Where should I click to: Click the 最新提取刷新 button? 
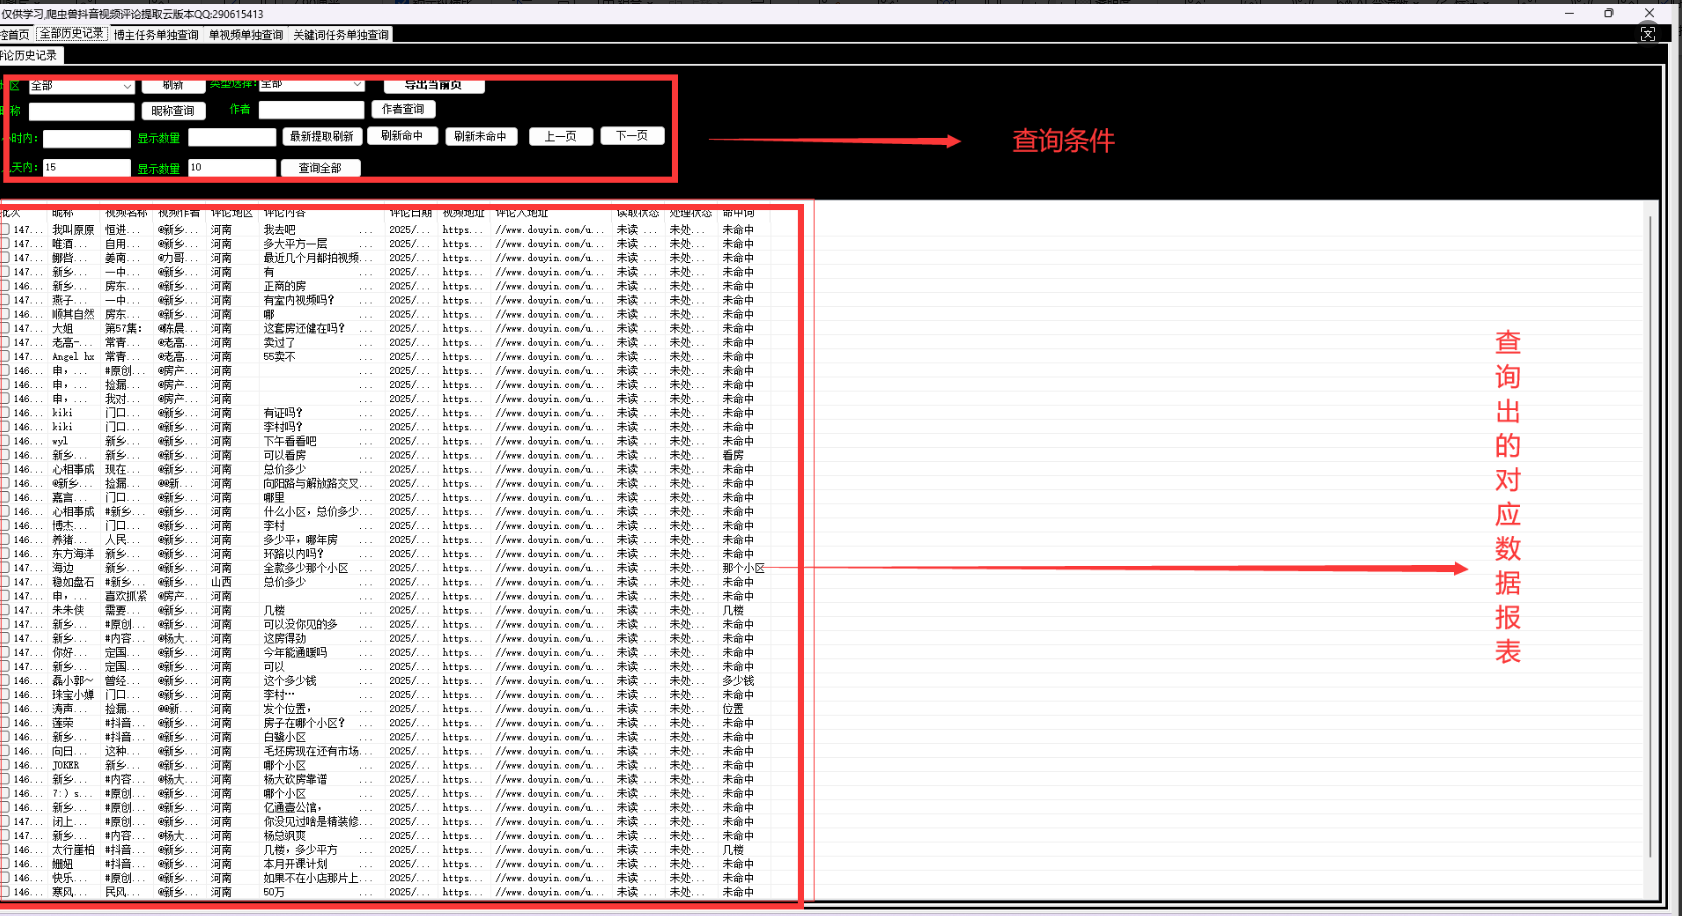(321, 136)
